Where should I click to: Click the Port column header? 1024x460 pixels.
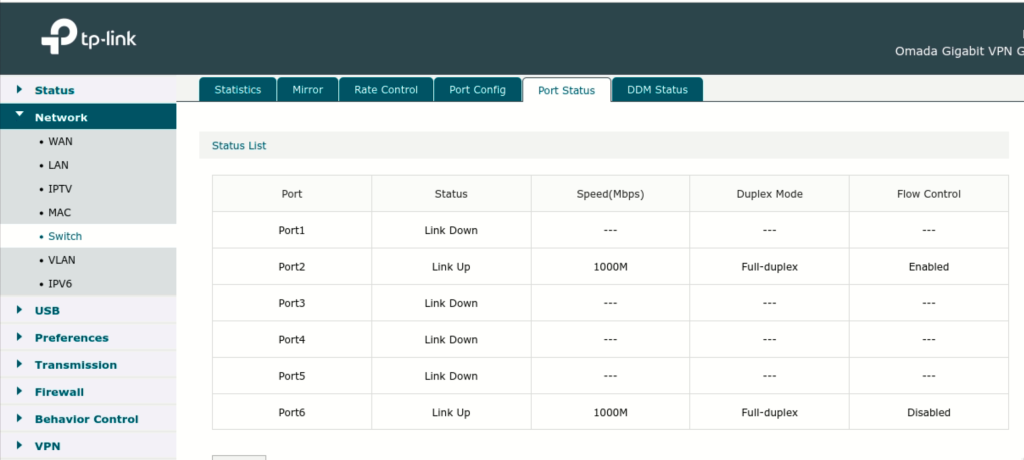(292, 193)
